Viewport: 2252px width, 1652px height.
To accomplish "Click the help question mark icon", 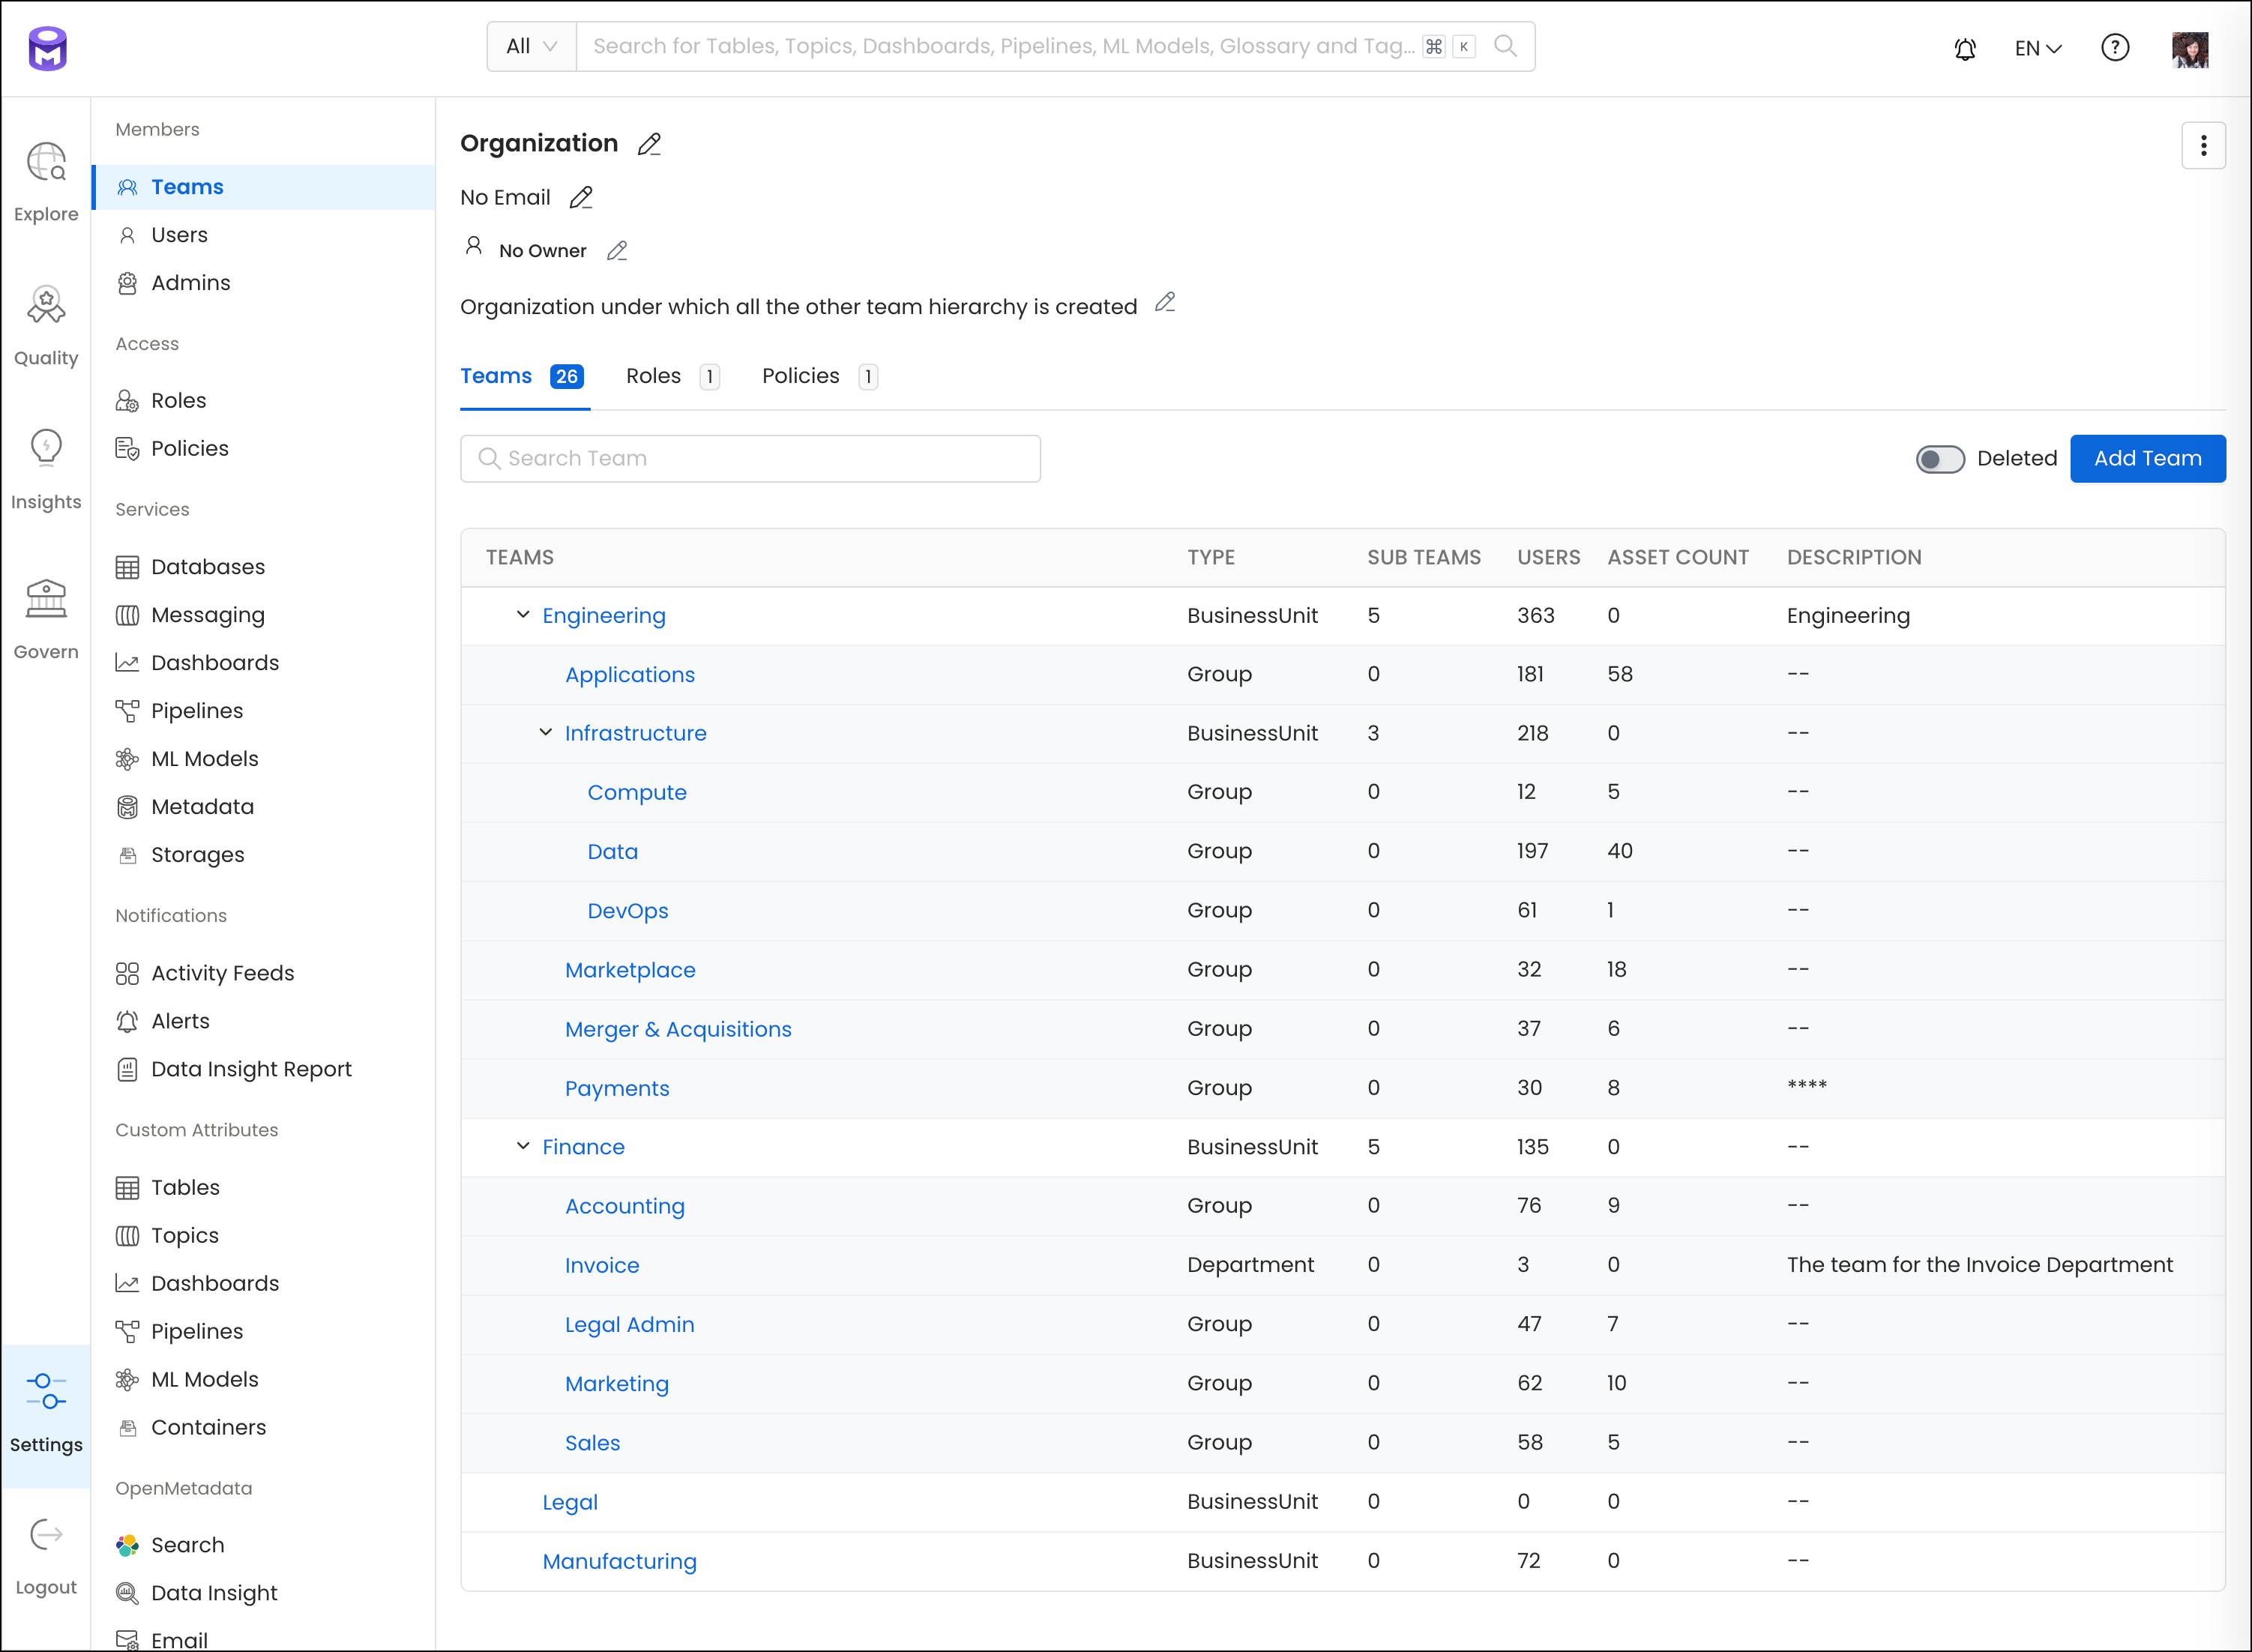I will (2116, 49).
